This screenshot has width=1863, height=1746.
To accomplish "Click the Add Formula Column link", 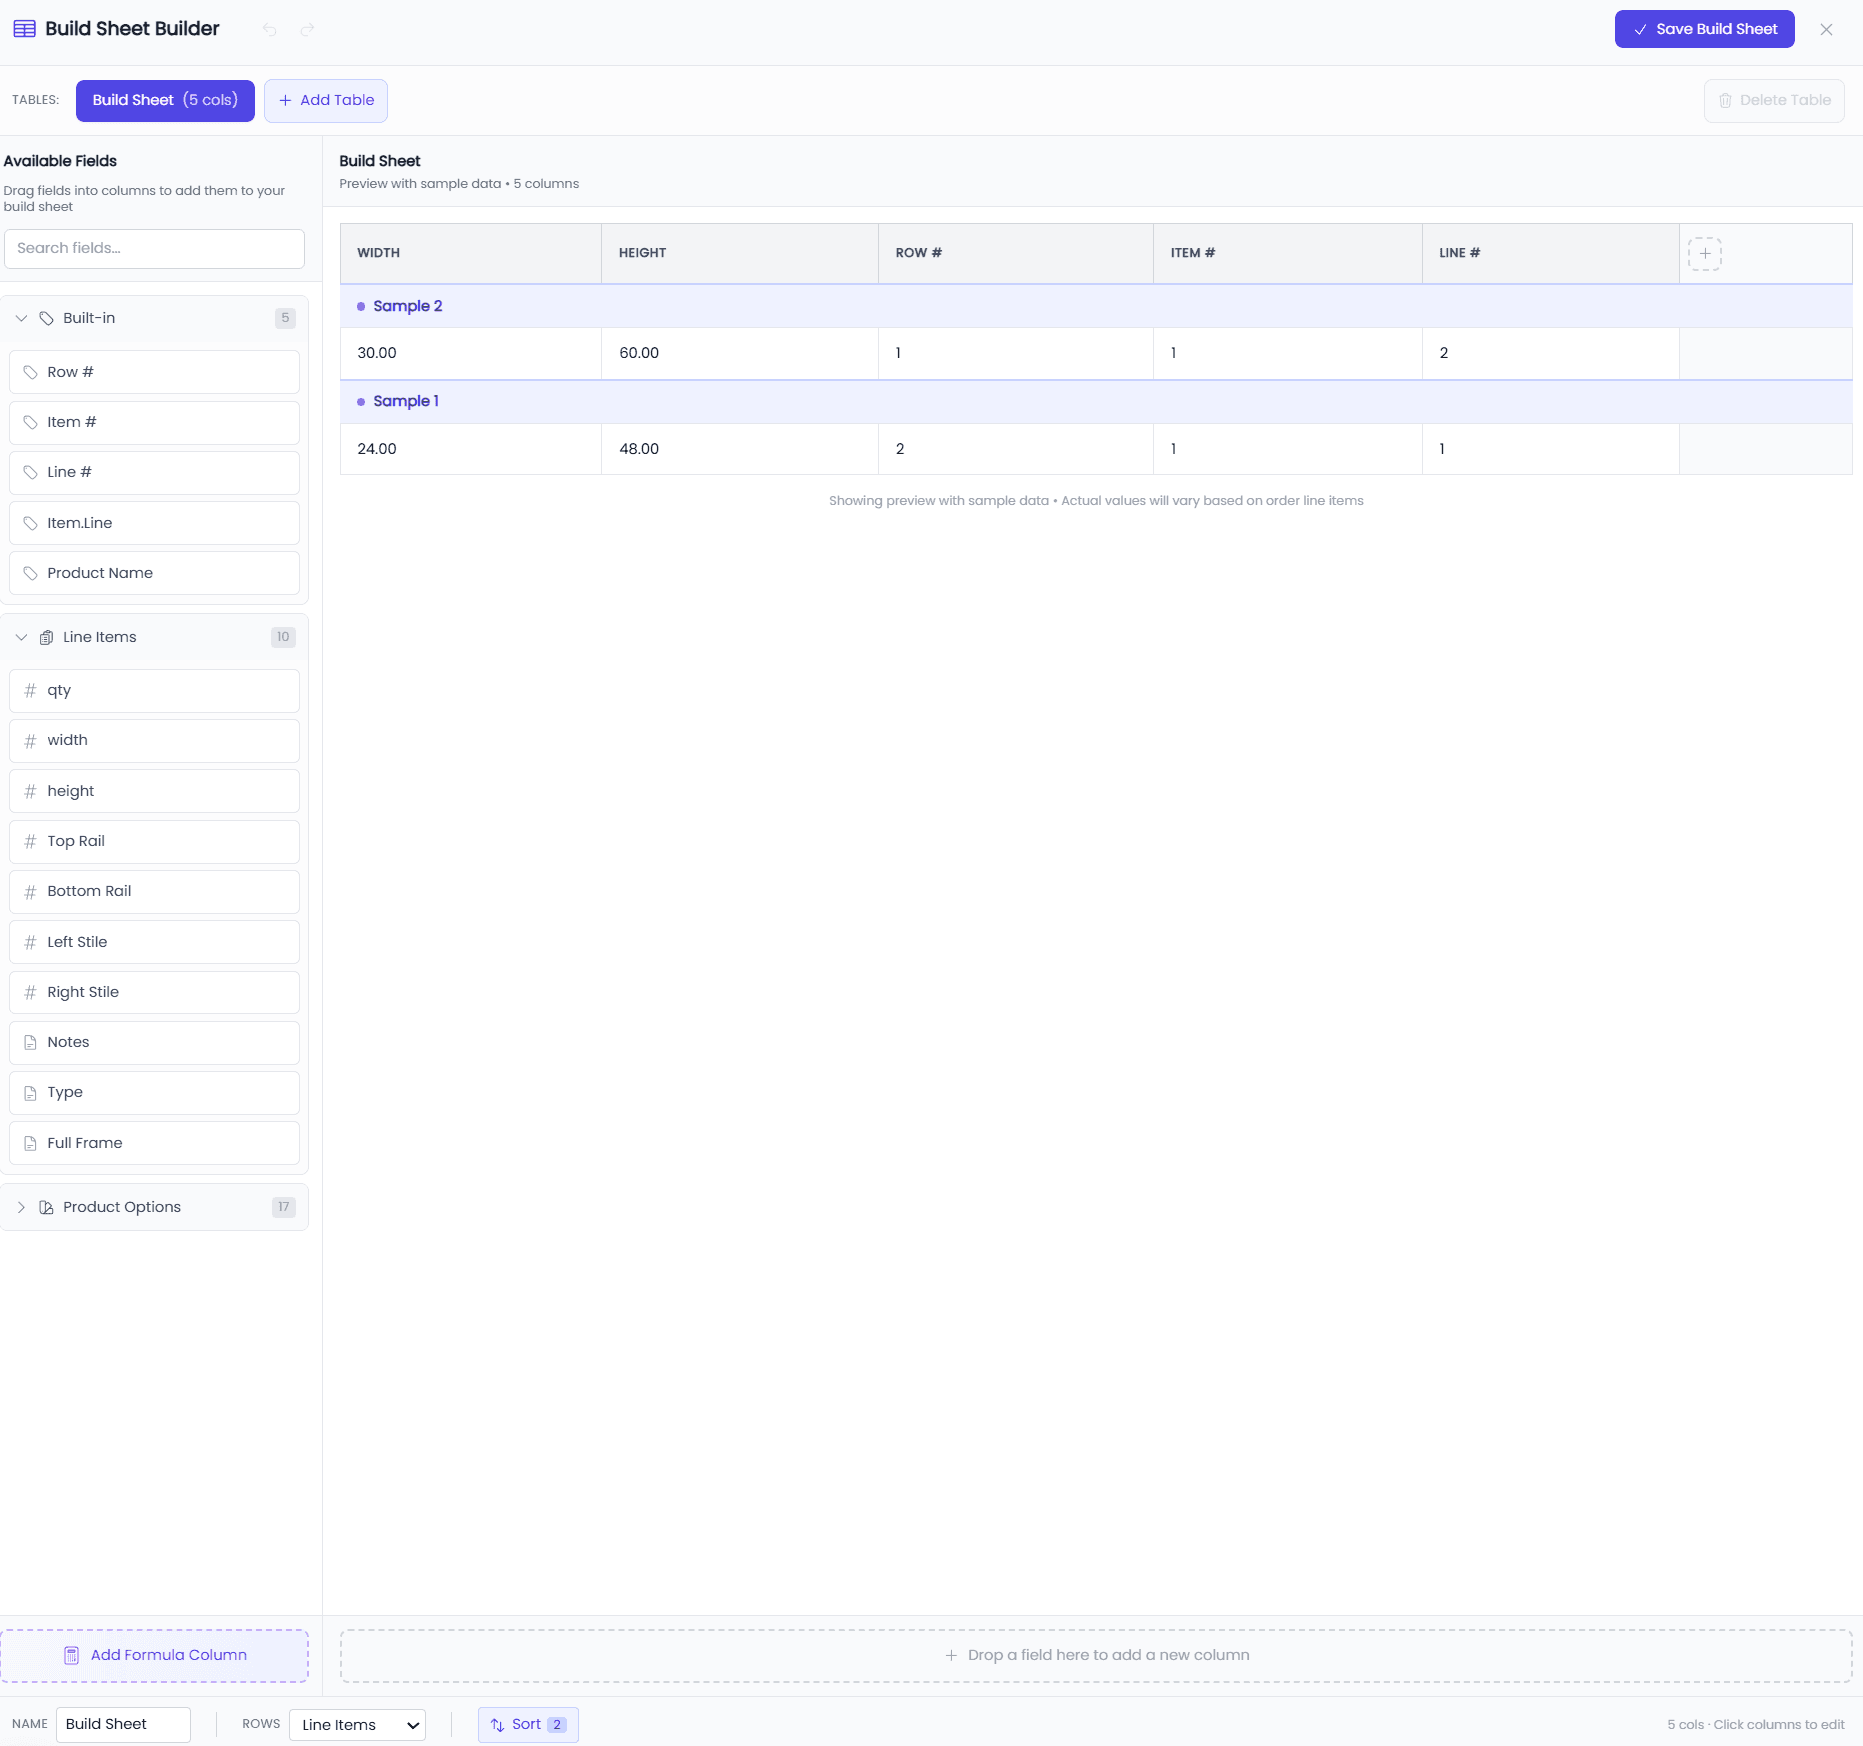I will (155, 1655).
